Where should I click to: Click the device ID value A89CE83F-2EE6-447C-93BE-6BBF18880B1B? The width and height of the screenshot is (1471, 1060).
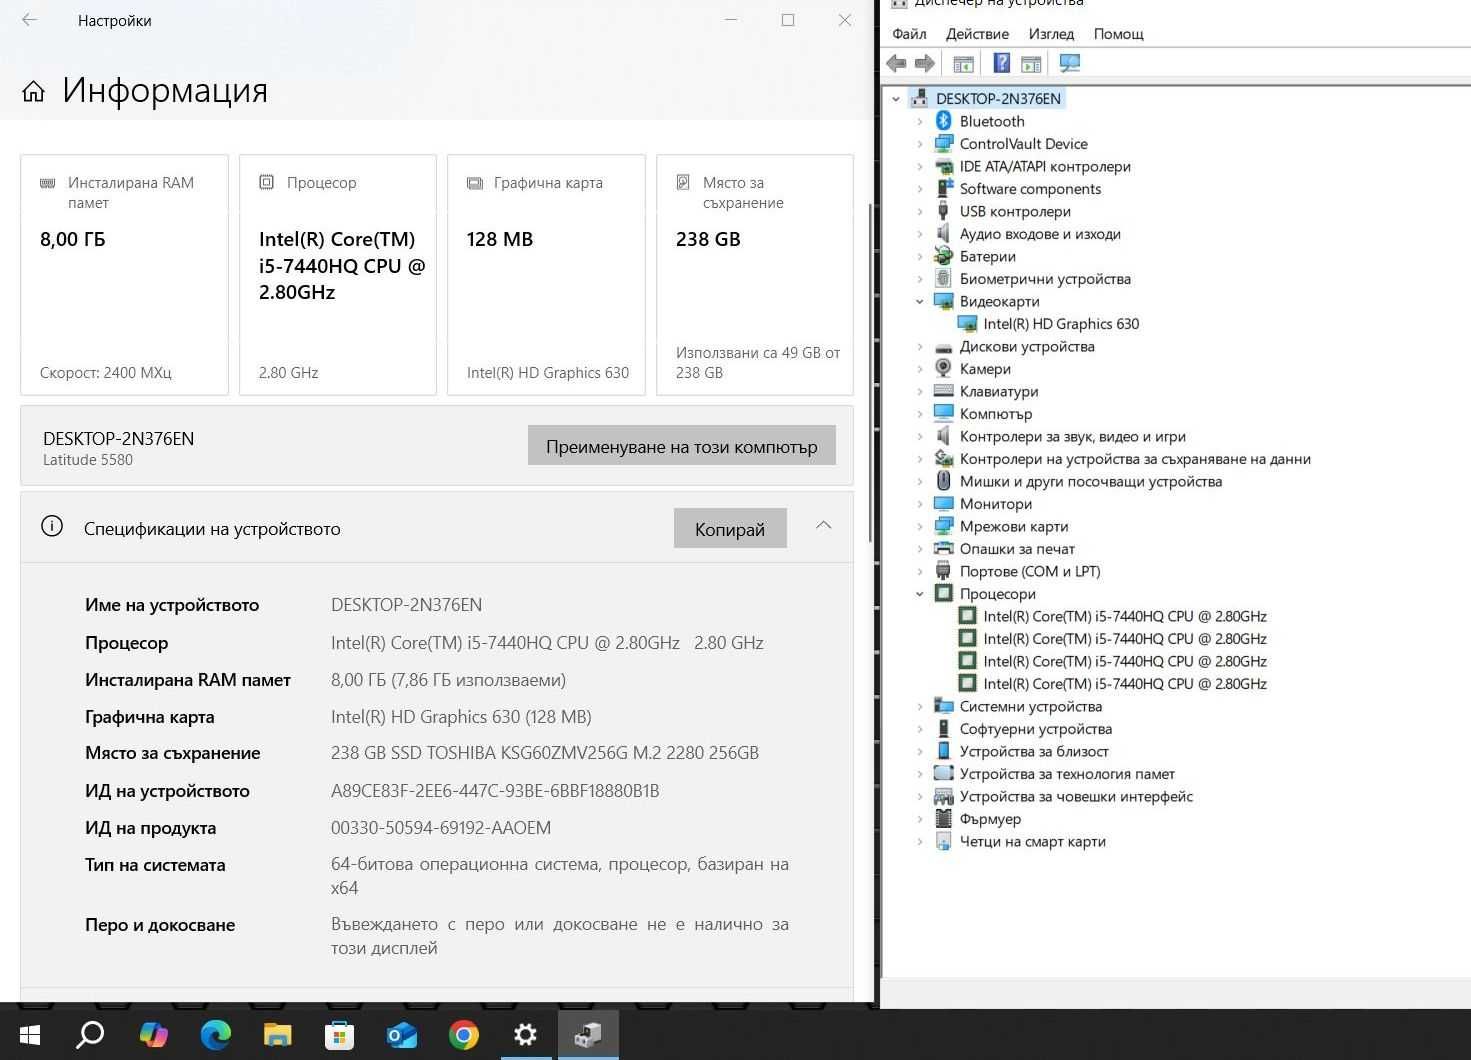pyautogui.click(x=495, y=791)
